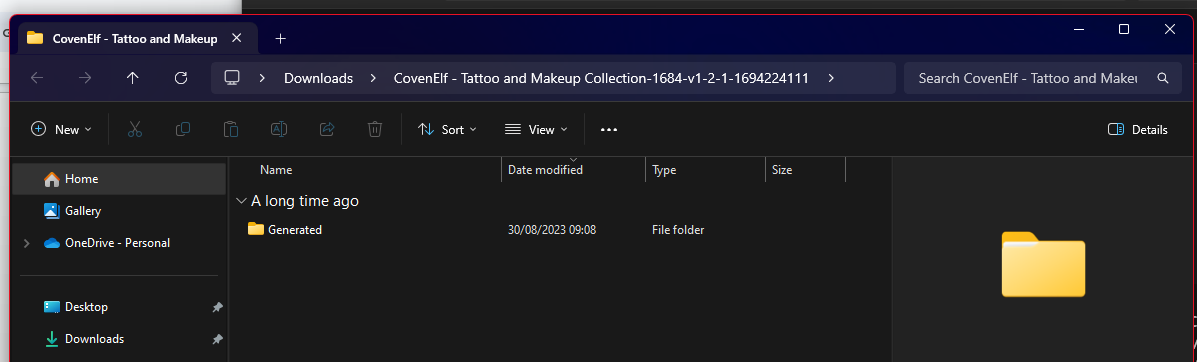Sort by the Size column header
Image resolution: width=1197 pixels, height=362 pixels.
pyautogui.click(x=782, y=170)
